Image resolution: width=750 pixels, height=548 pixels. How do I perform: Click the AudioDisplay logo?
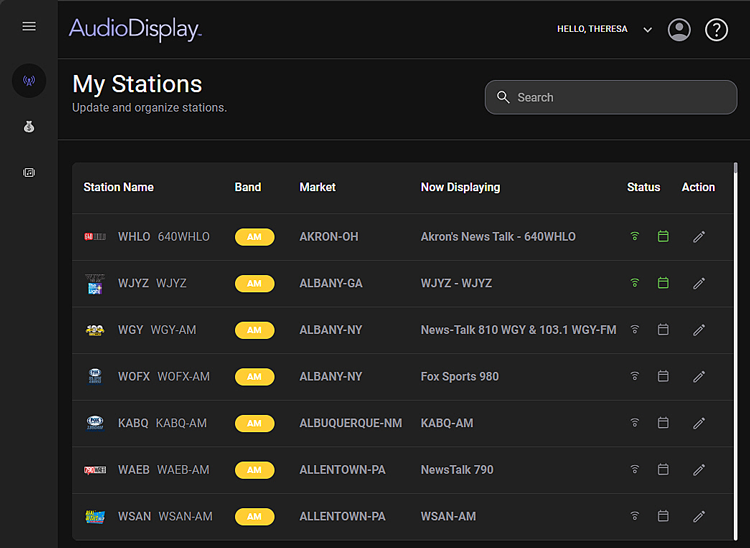135,30
